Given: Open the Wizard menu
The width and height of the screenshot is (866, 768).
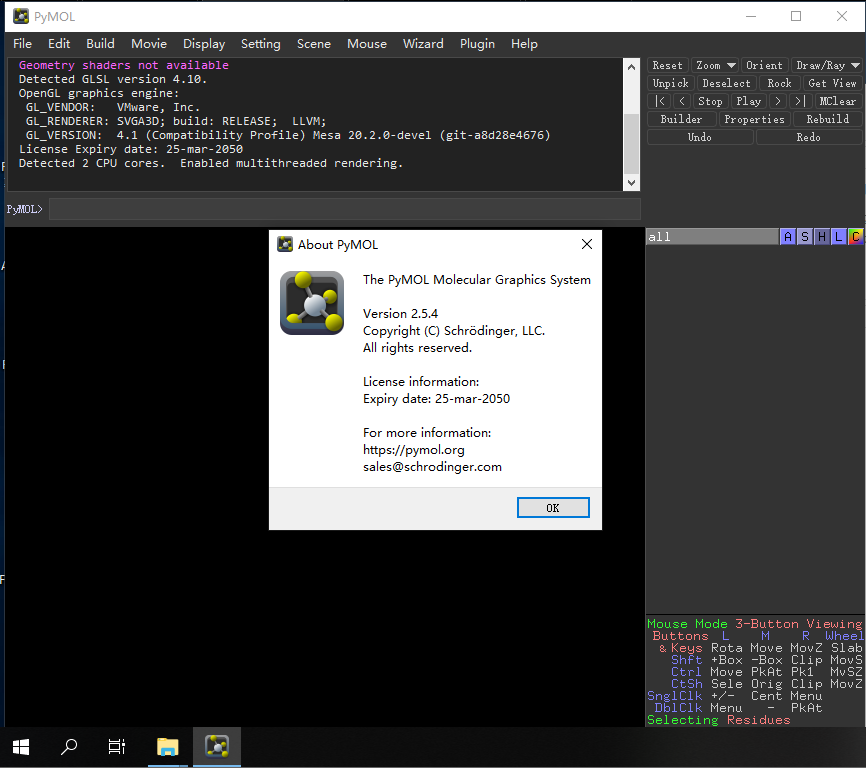Looking at the screenshot, I should point(423,44).
